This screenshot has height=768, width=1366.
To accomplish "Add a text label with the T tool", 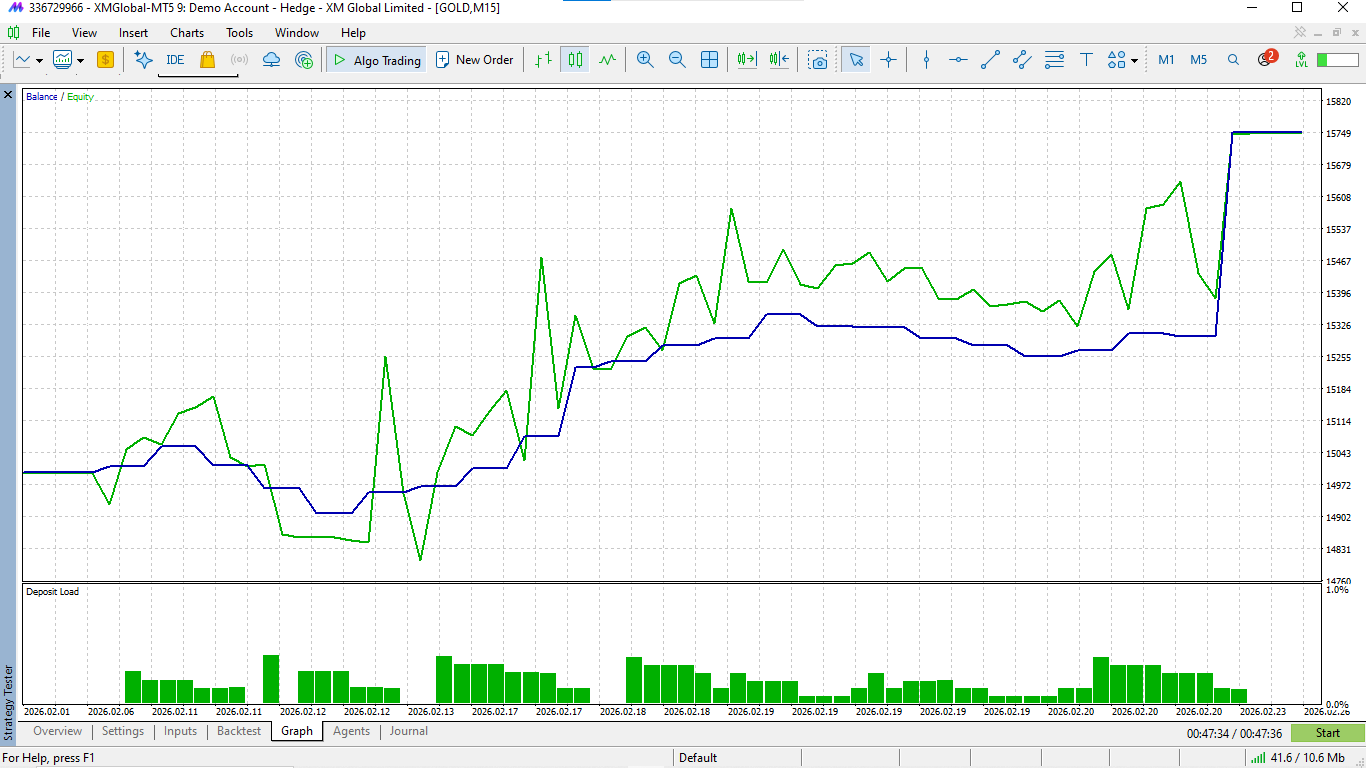I will tap(1086, 60).
